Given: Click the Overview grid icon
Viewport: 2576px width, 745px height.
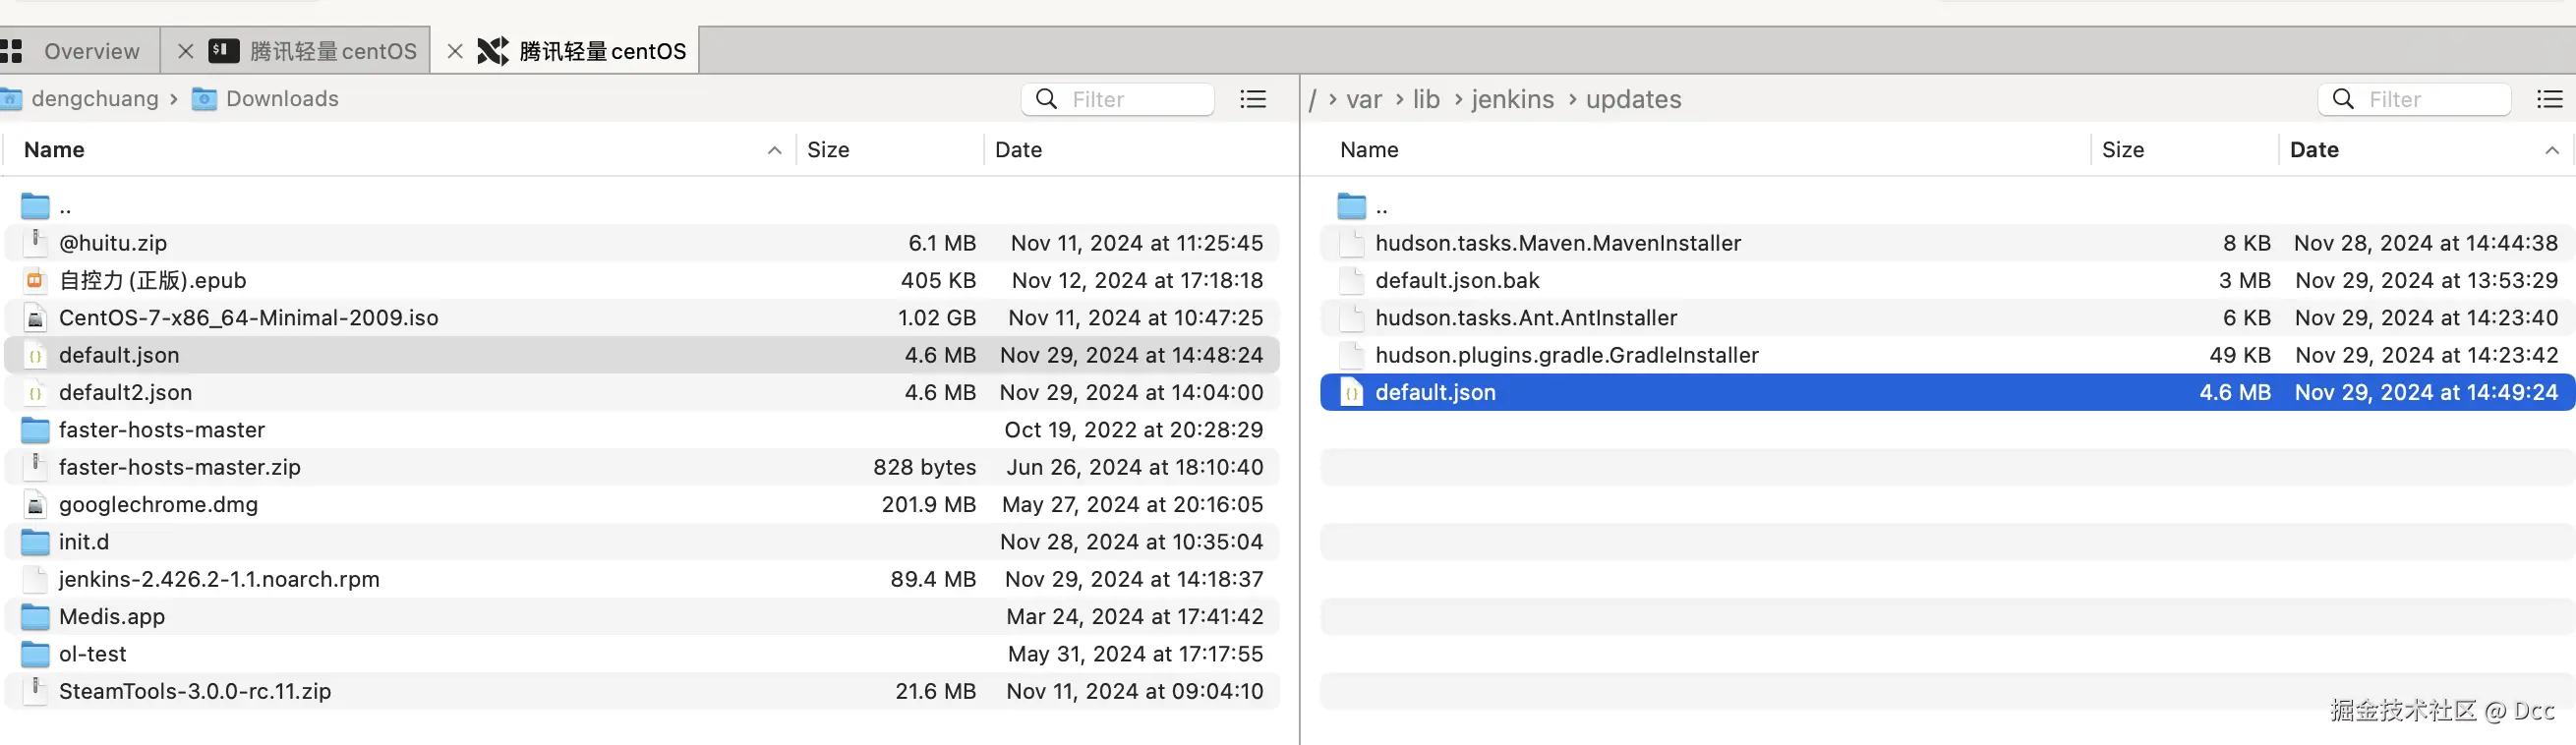Looking at the screenshot, I should point(11,51).
